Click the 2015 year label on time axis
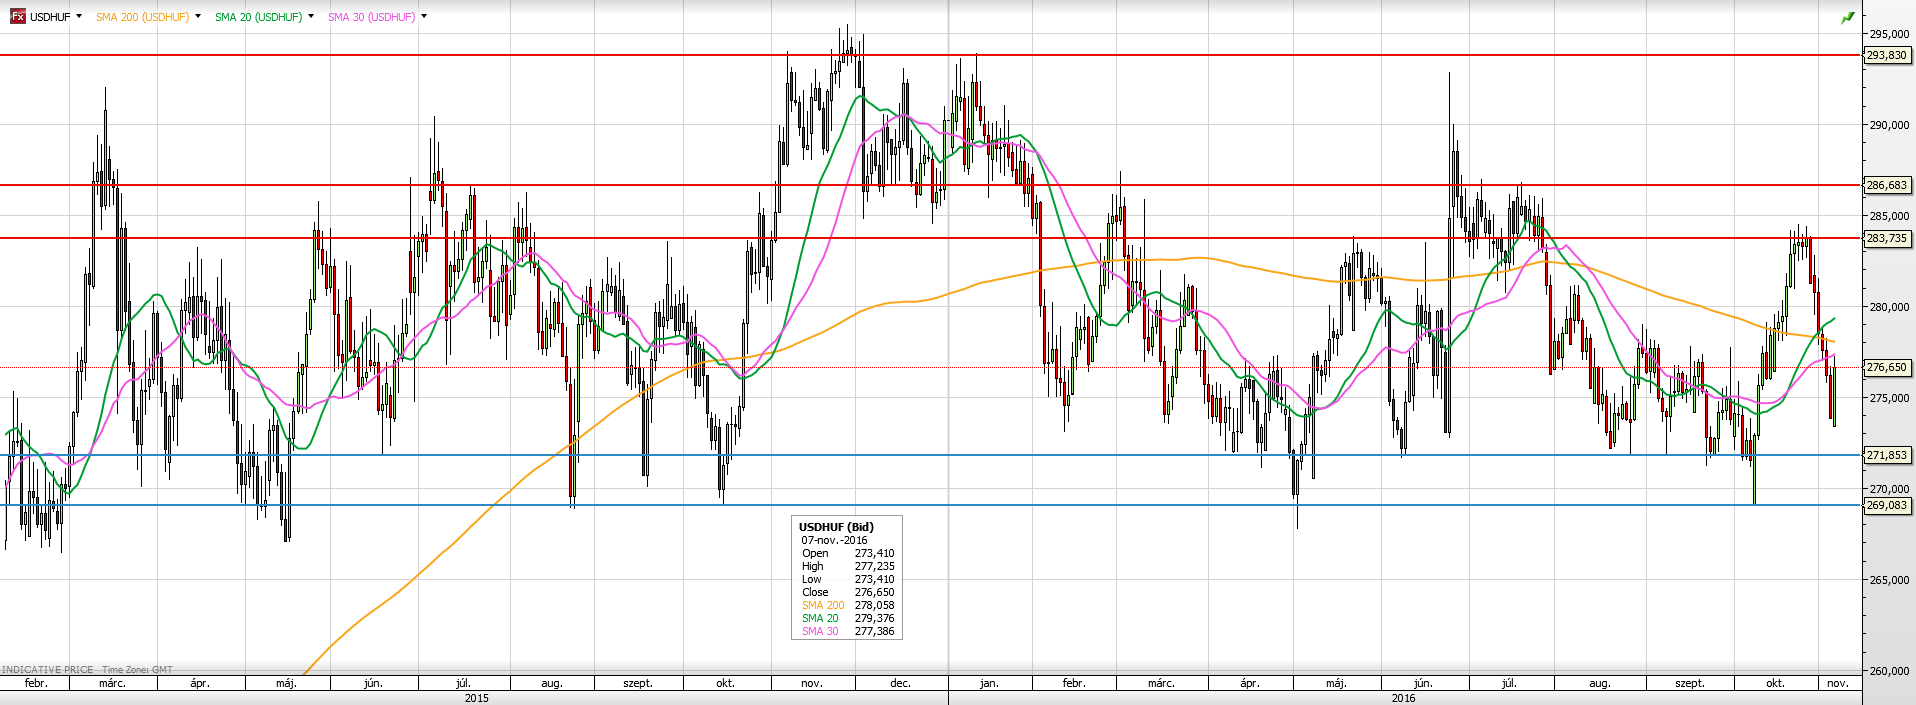Viewport: 1916px width, 705px height. [x=476, y=698]
